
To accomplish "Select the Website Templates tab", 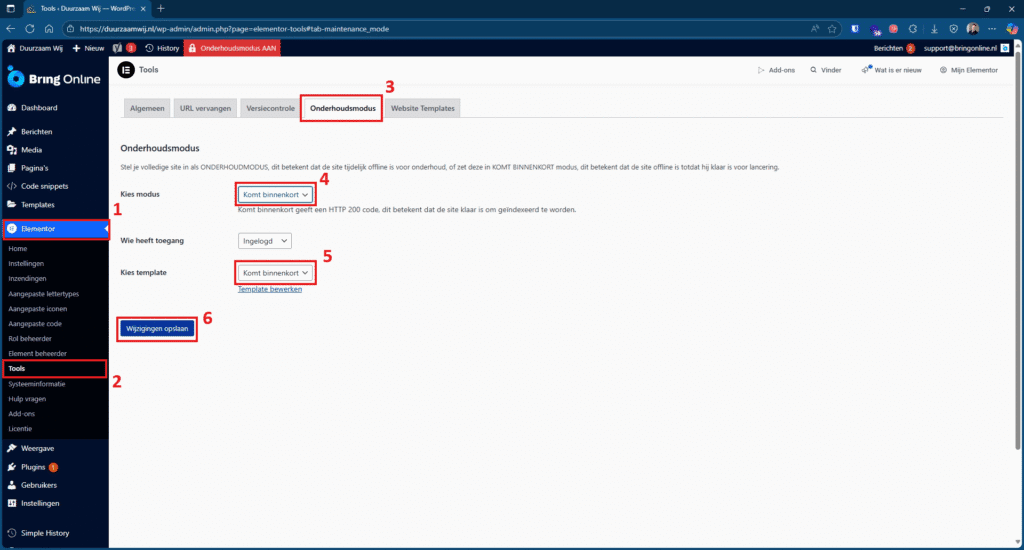I will coord(421,108).
